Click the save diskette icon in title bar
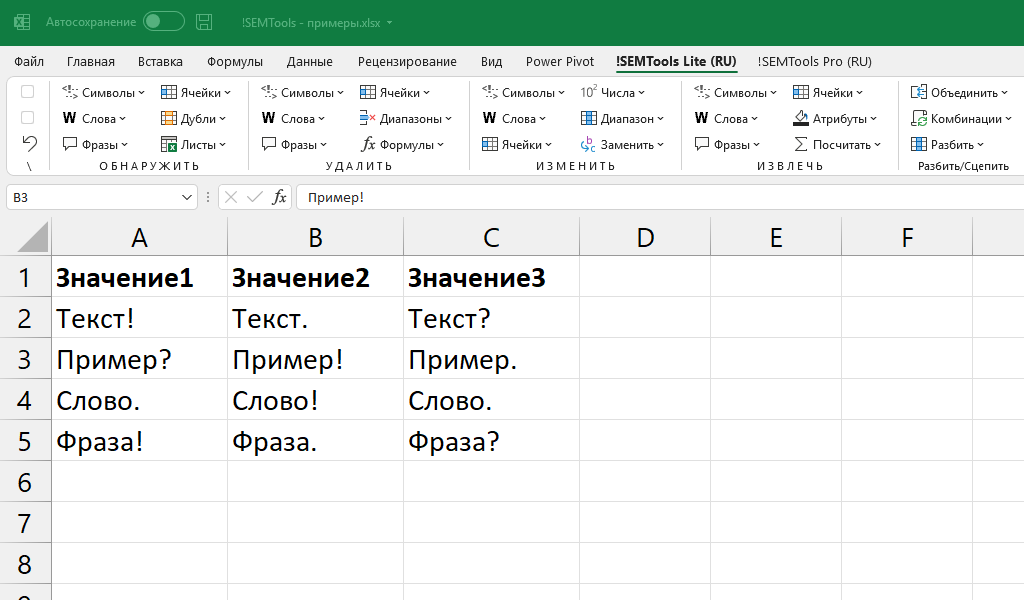Viewport: 1024px width, 600px height. tap(204, 22)
